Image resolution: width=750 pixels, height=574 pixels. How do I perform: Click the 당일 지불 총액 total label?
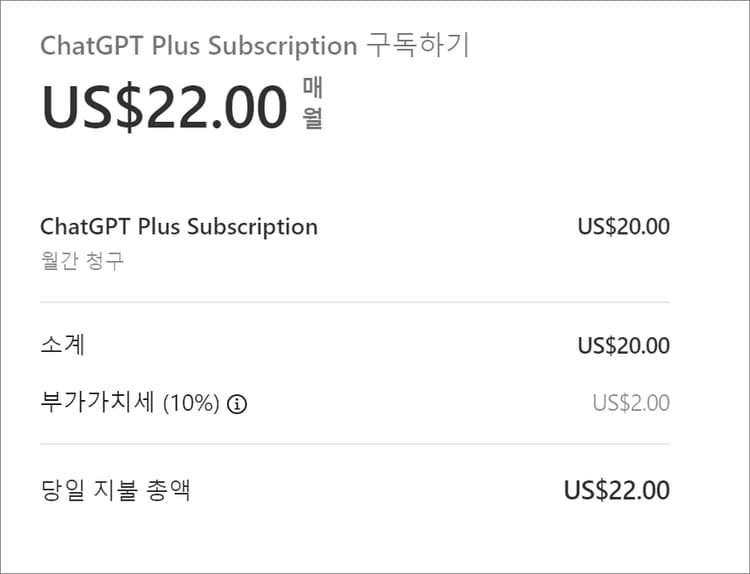click(116, 490)
